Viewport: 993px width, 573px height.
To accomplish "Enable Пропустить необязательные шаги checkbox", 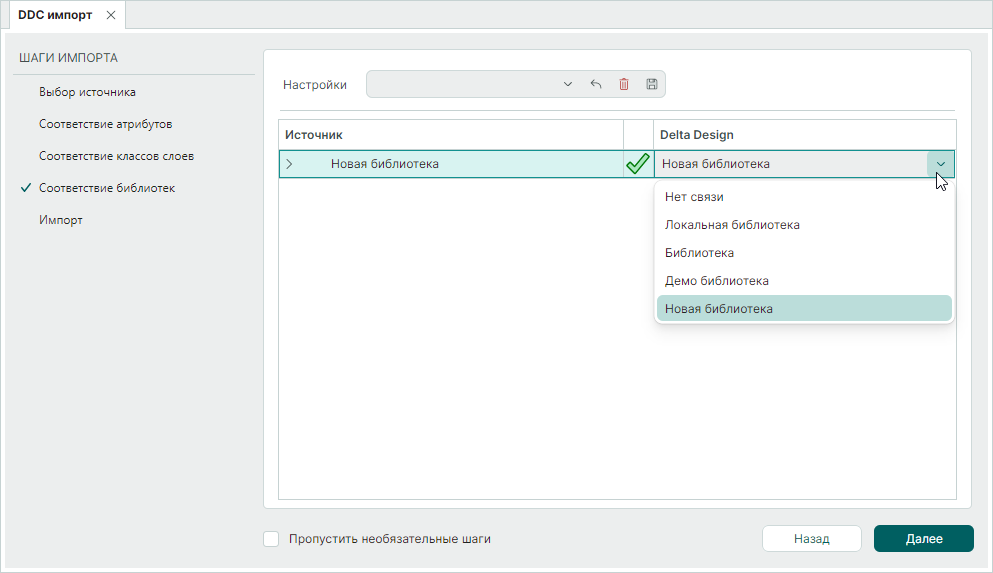I will pyautogui.click(x=271, y=539).
